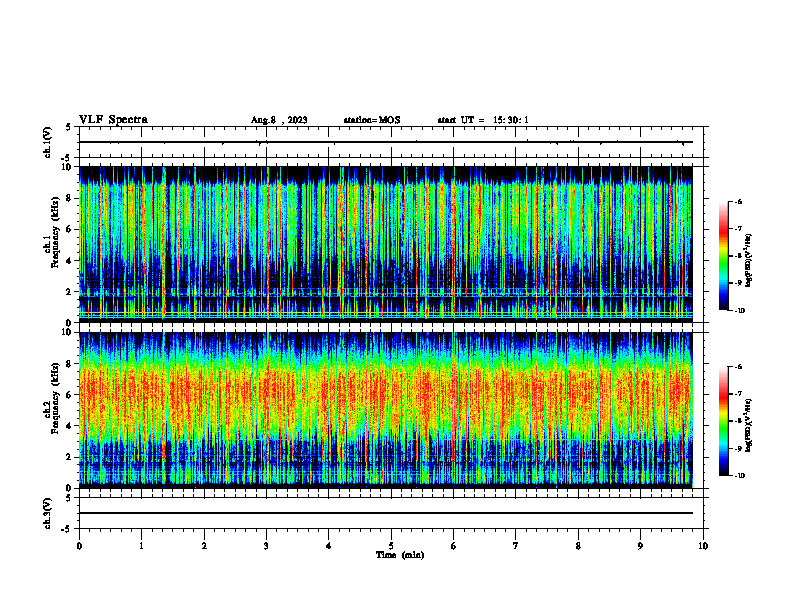Click the ch.3 voltage waveform trace

386,513
